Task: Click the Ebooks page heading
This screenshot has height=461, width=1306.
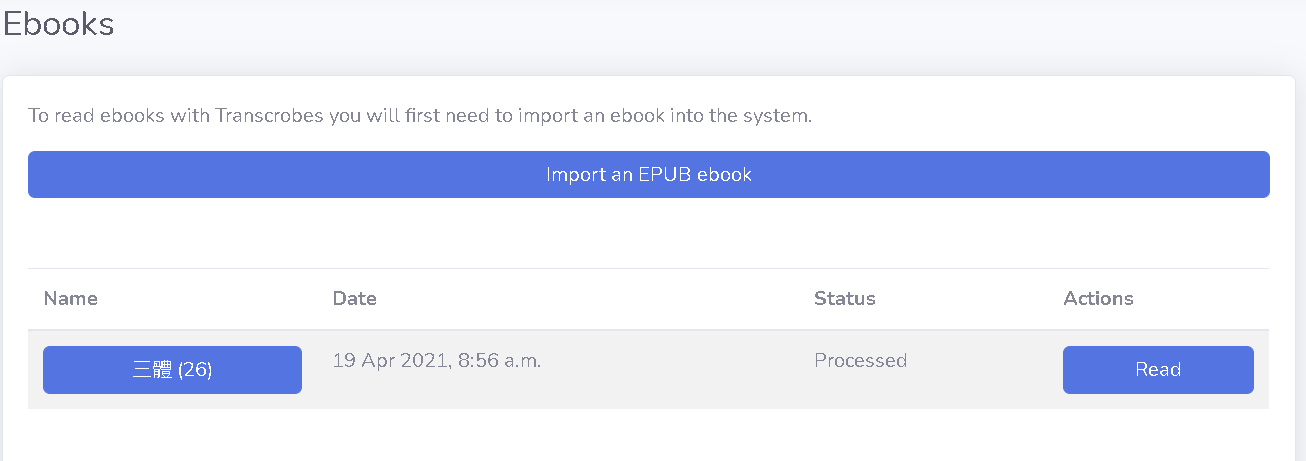Action: [x=58, y=23]
